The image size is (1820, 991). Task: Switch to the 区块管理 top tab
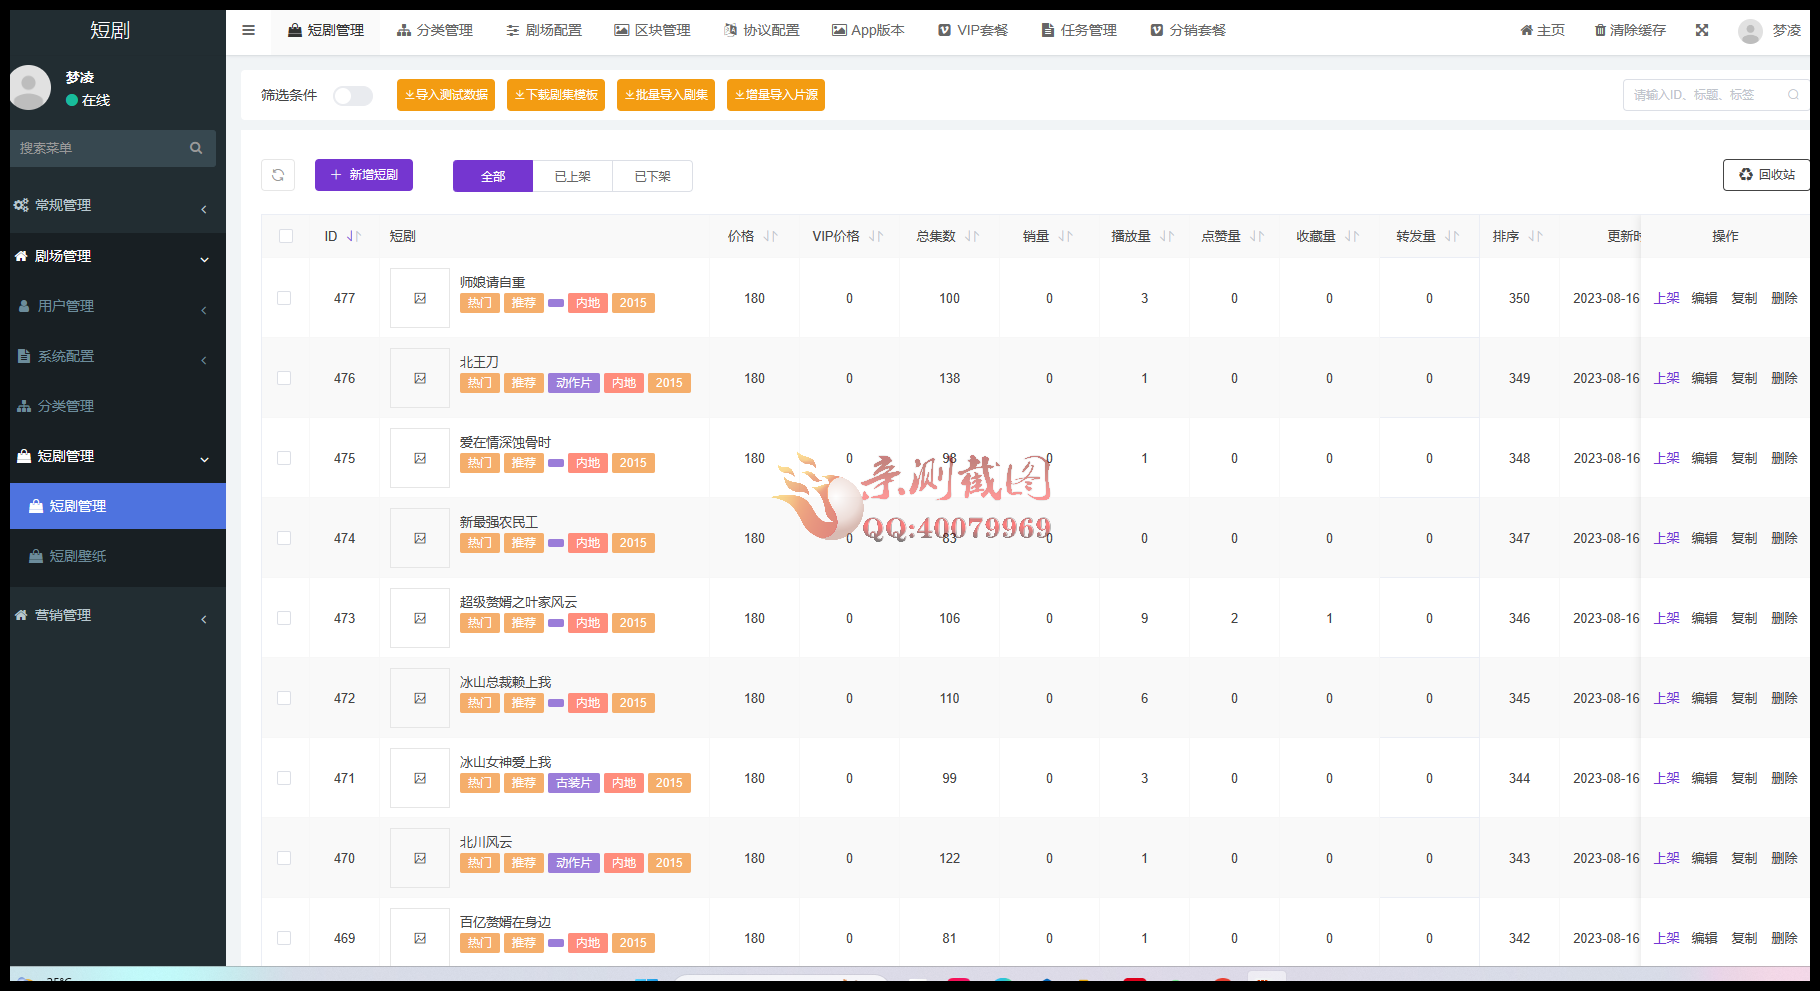[x=652, y=30]
